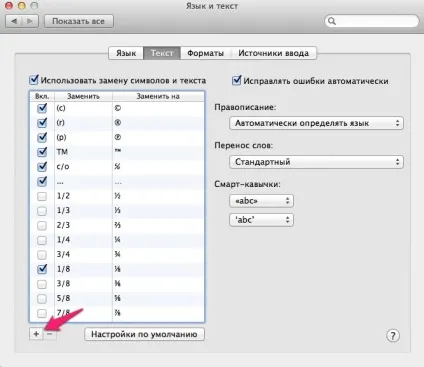Enable the 1/2 substitution checkbox
Screen dimensions: 424x367
pyautogui.click(x=42, y=196)
